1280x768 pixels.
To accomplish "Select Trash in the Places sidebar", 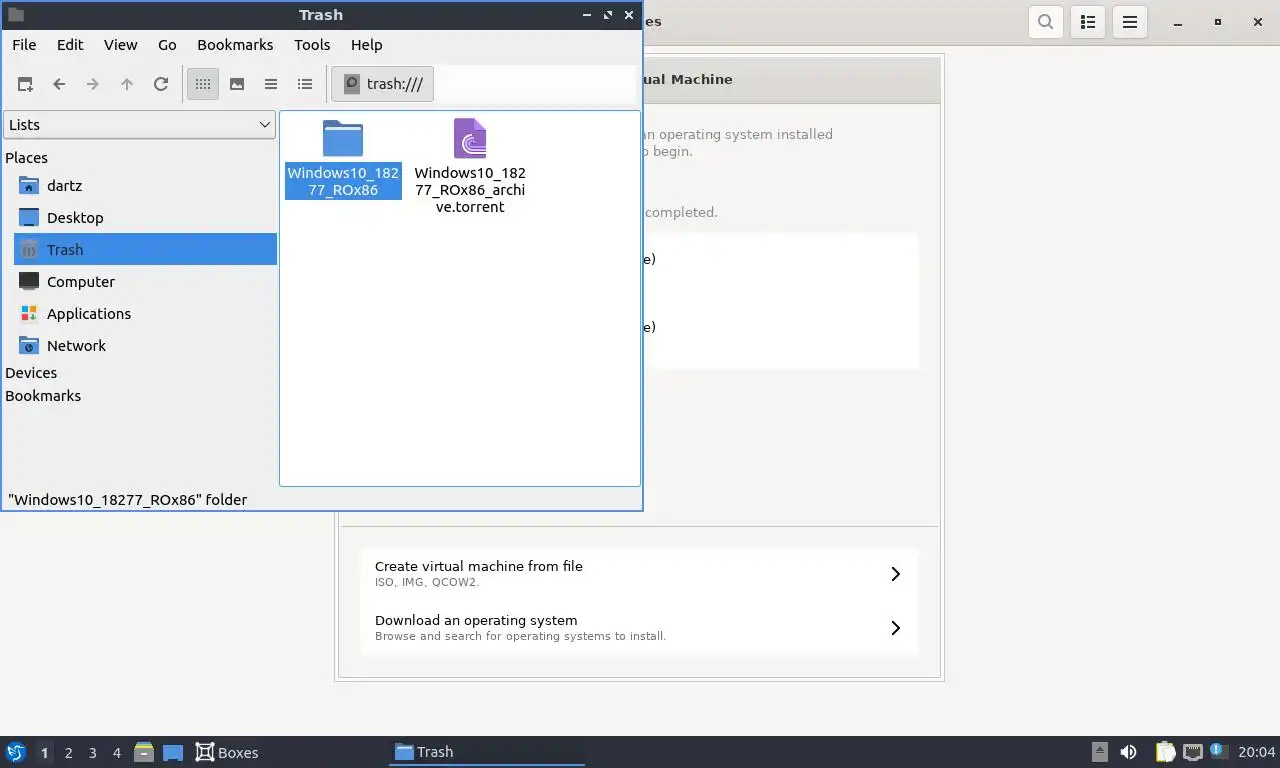I will point(145,250).
